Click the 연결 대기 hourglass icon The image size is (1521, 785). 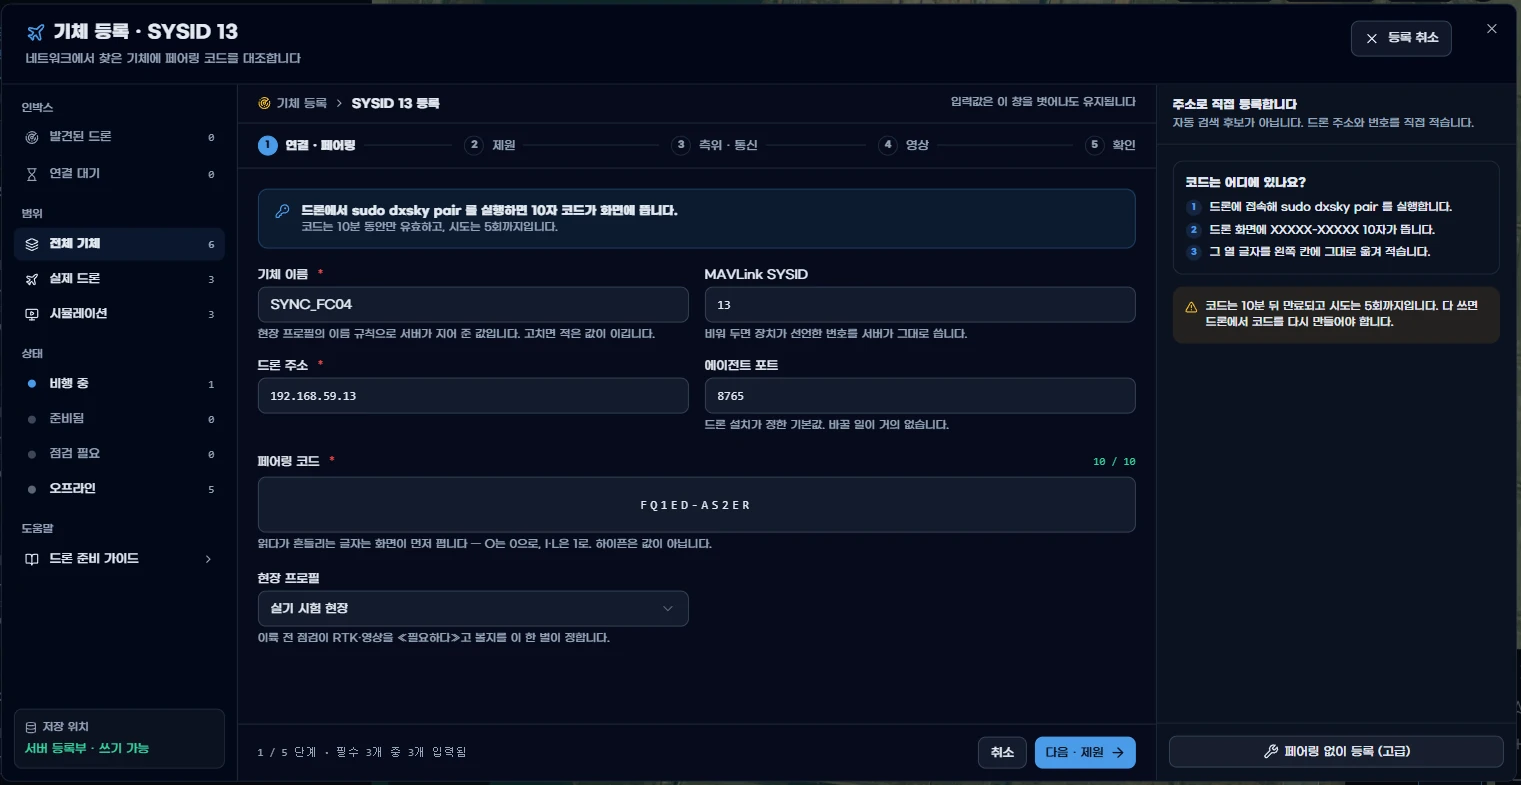[31, 174]
